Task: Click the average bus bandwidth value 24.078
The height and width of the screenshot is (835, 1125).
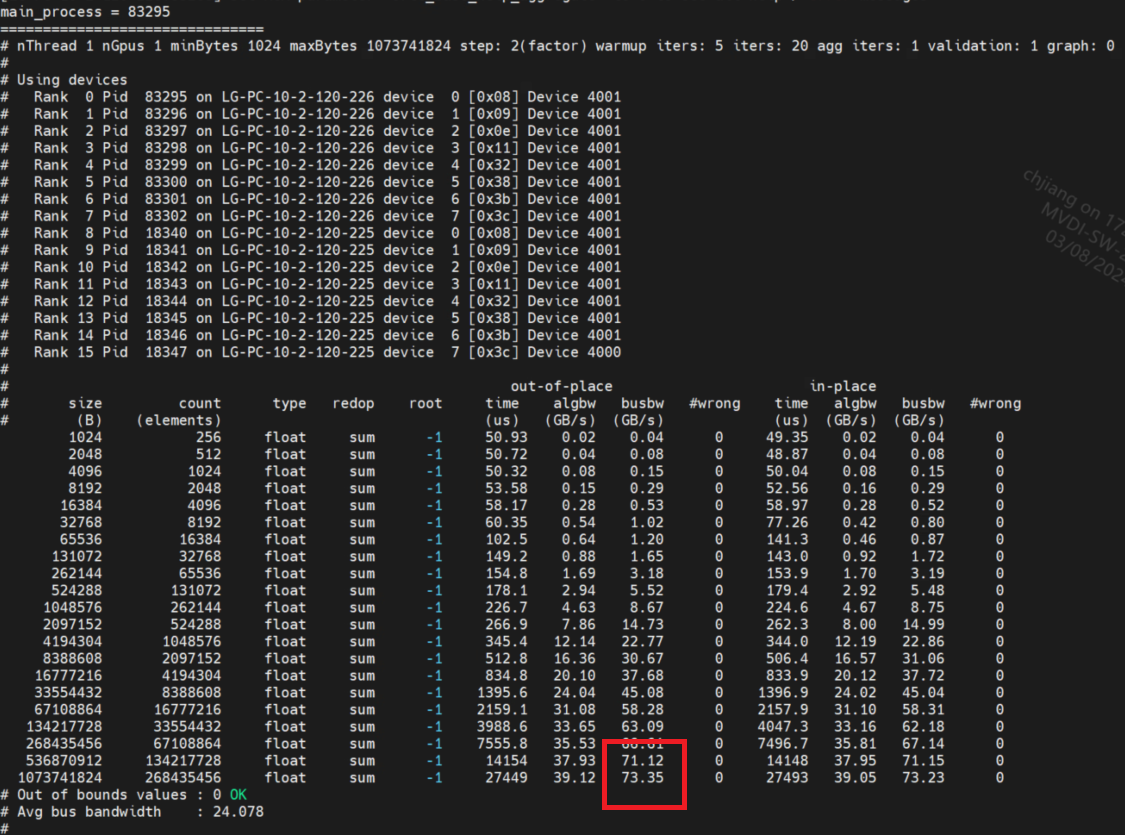Action: pyautogui.click(x=238, y=812)
